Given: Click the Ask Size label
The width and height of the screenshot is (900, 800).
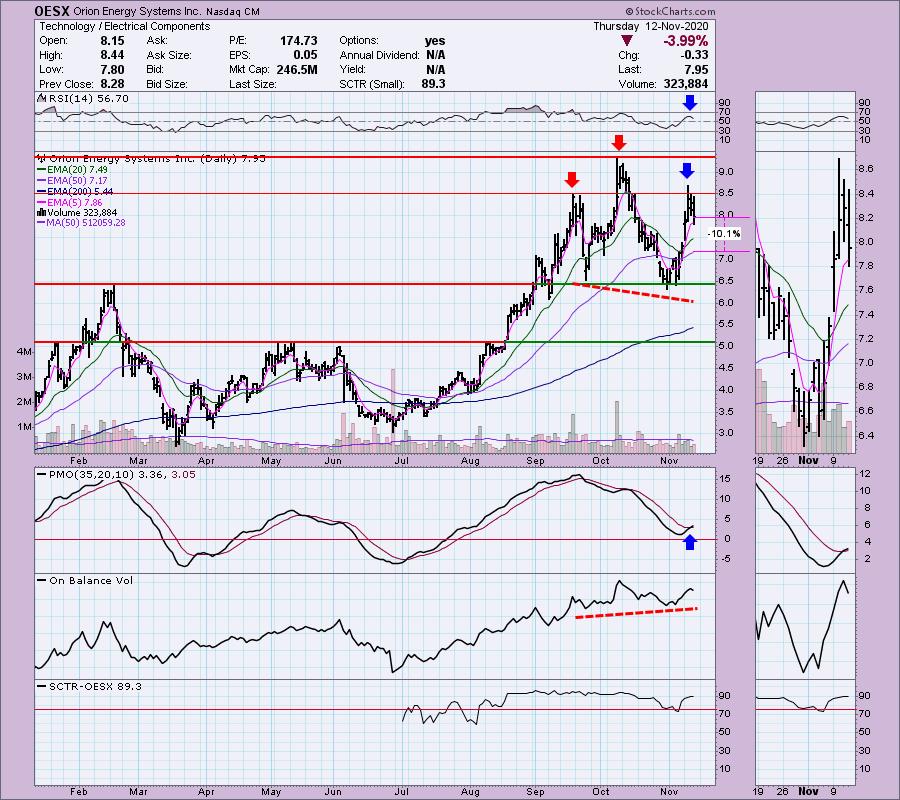Looking at the screenshot, I should [x=169, y=55].
